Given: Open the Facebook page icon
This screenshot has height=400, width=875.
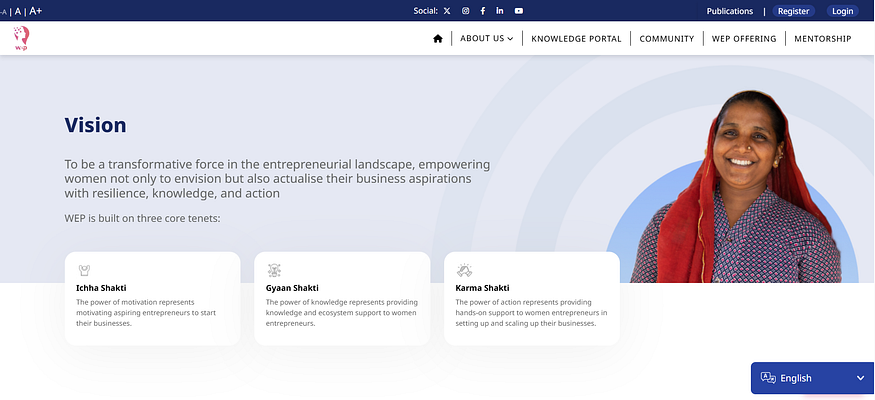Looking at the screenshot, I should tap(483, 11).
